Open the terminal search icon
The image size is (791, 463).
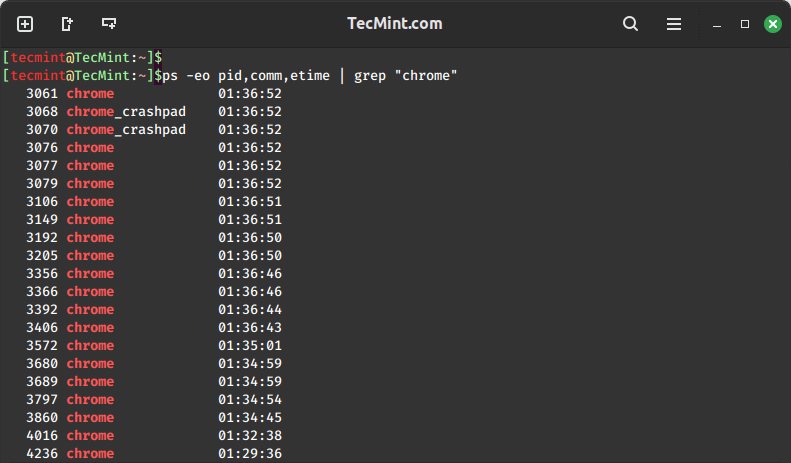pyautogui.click(x=630, y=24)
